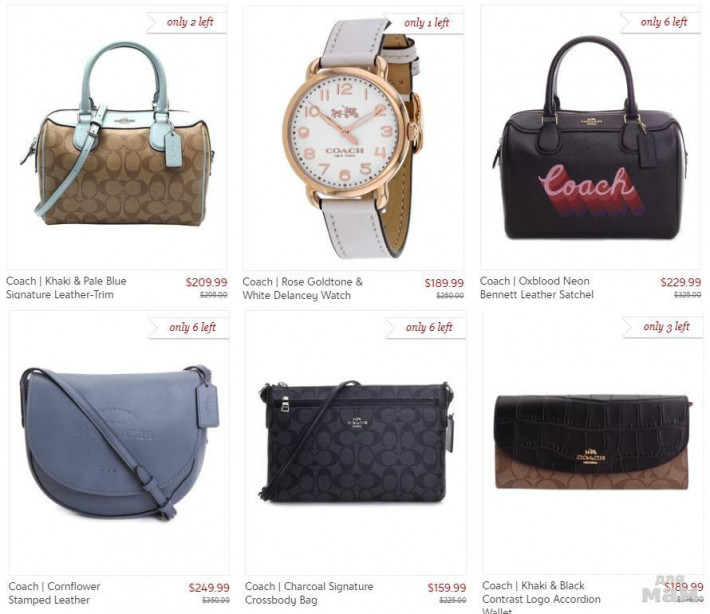
Task: Open the Rose Goldtone Delancey Watch image
Action: pos(353,138)
